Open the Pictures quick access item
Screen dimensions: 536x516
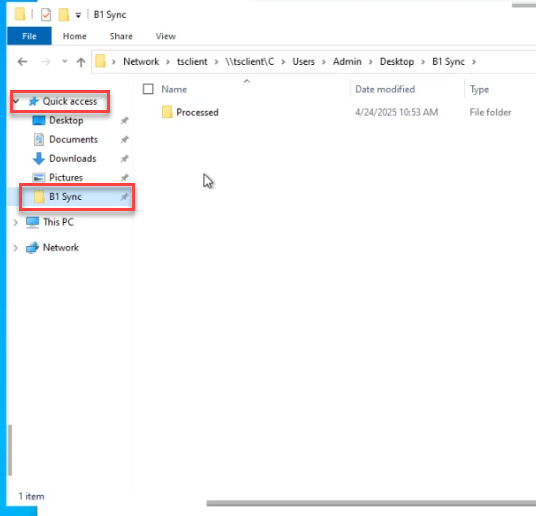coord(66,177)
